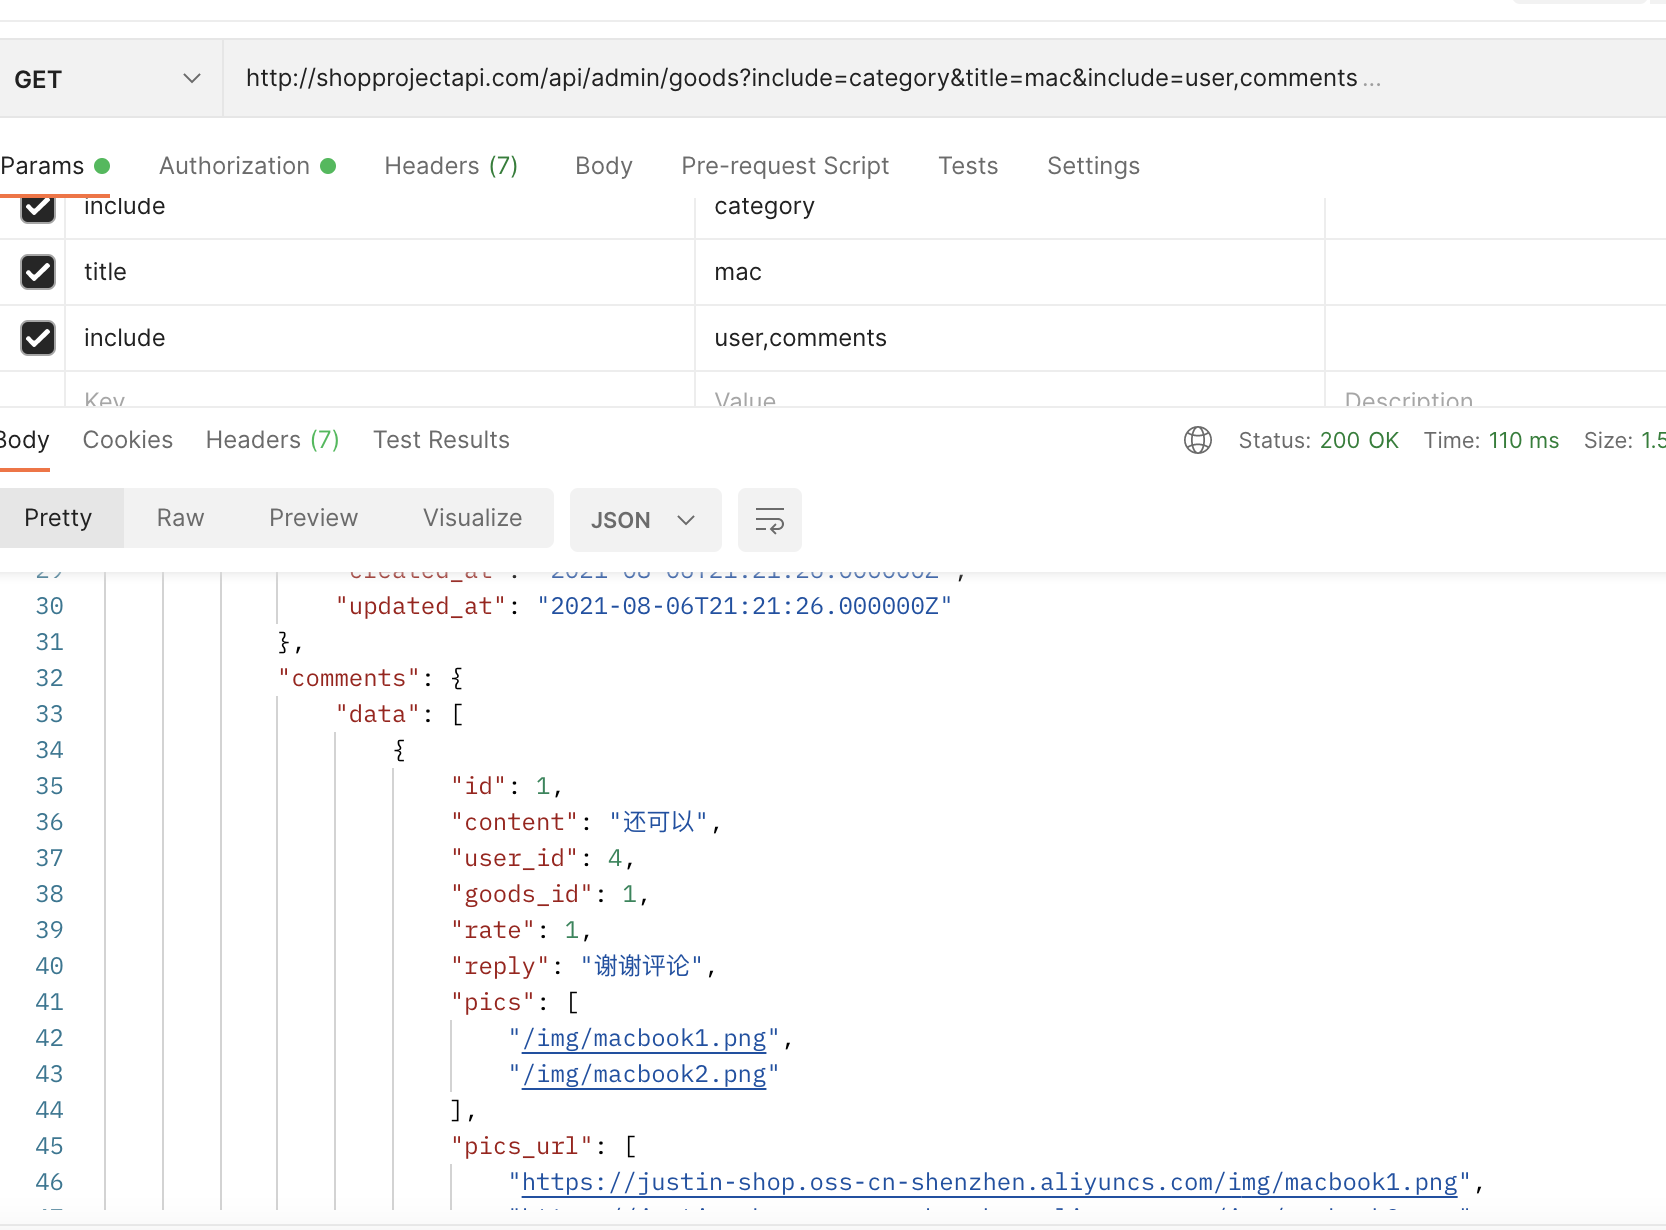1666x1230 pixels.
Task: Click the network globe icon
Action: [x=1198, y=440]
